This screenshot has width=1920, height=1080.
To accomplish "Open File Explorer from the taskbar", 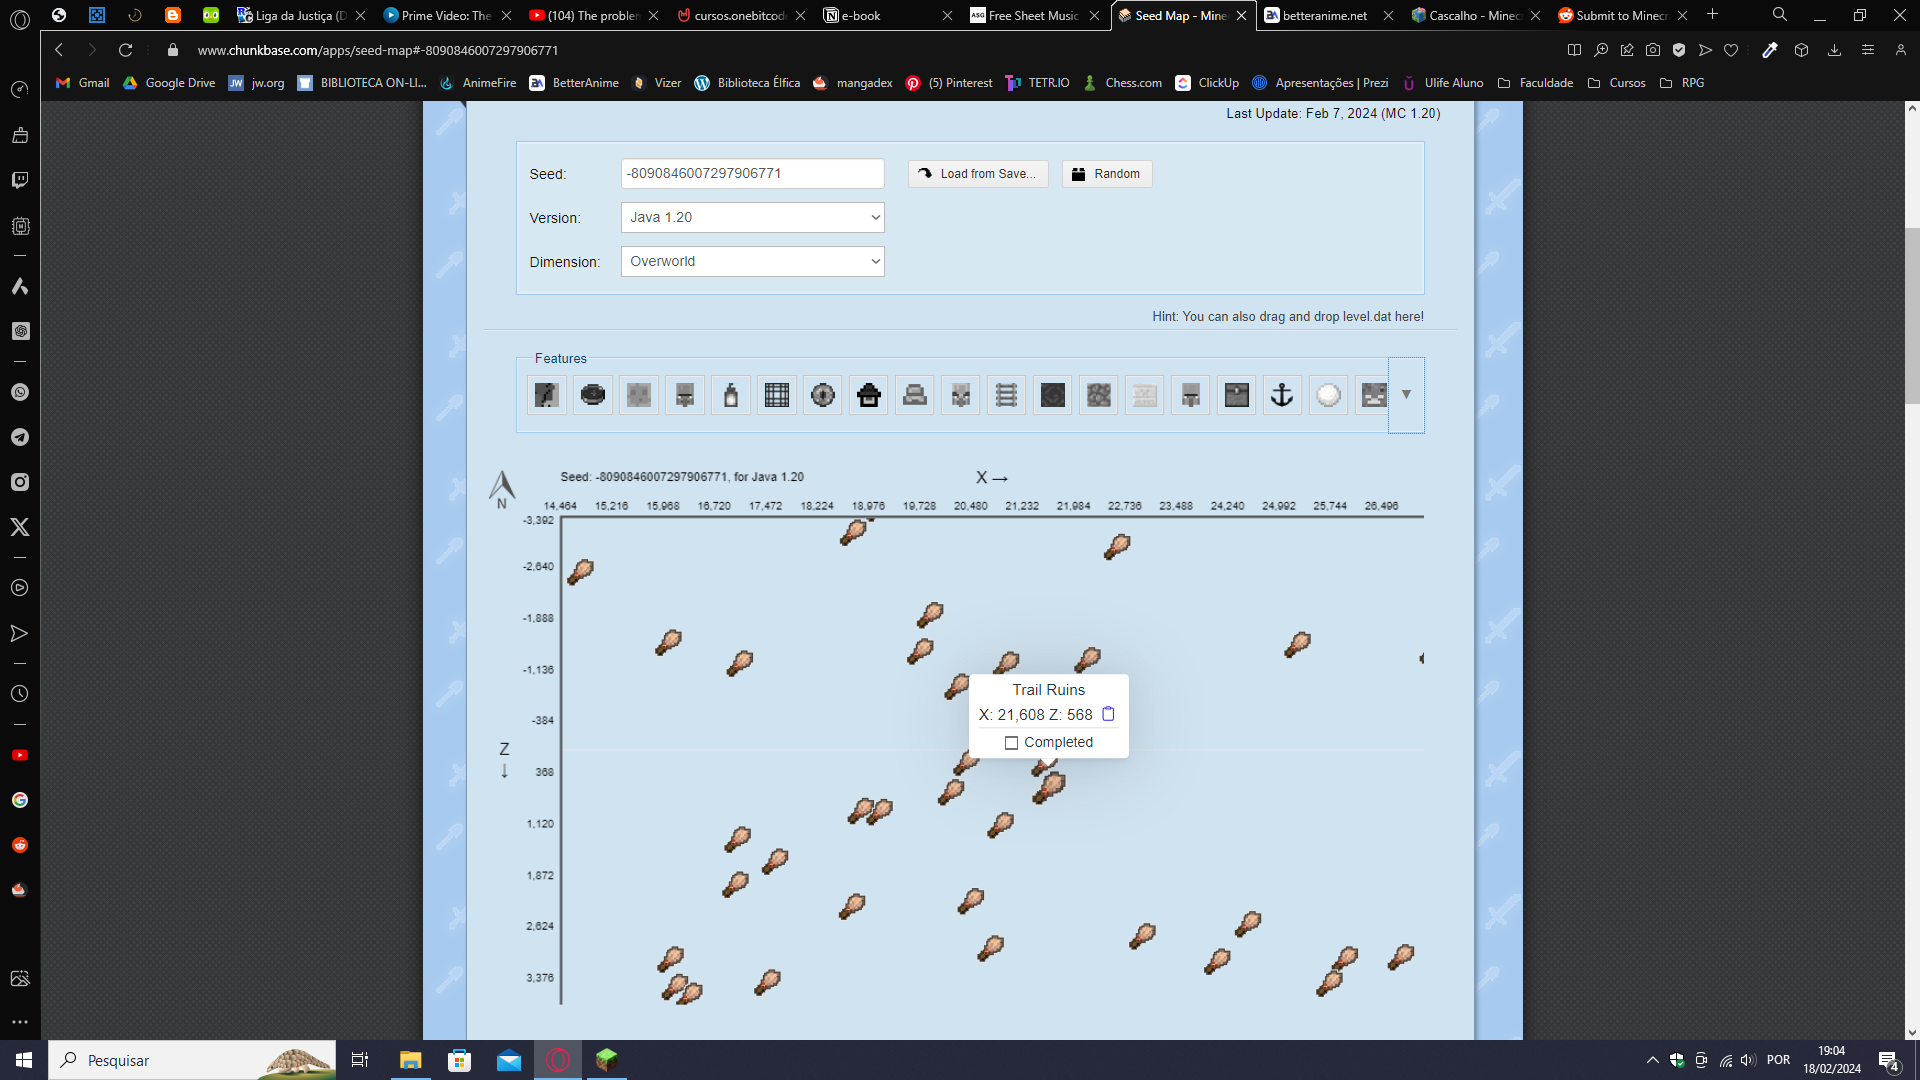I will [411, 1060].
